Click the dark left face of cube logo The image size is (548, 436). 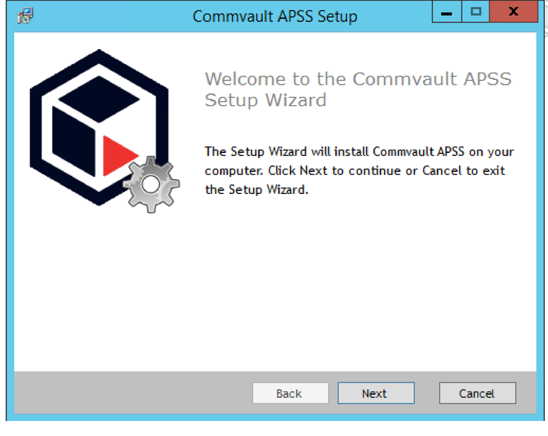tap(73, 141)
